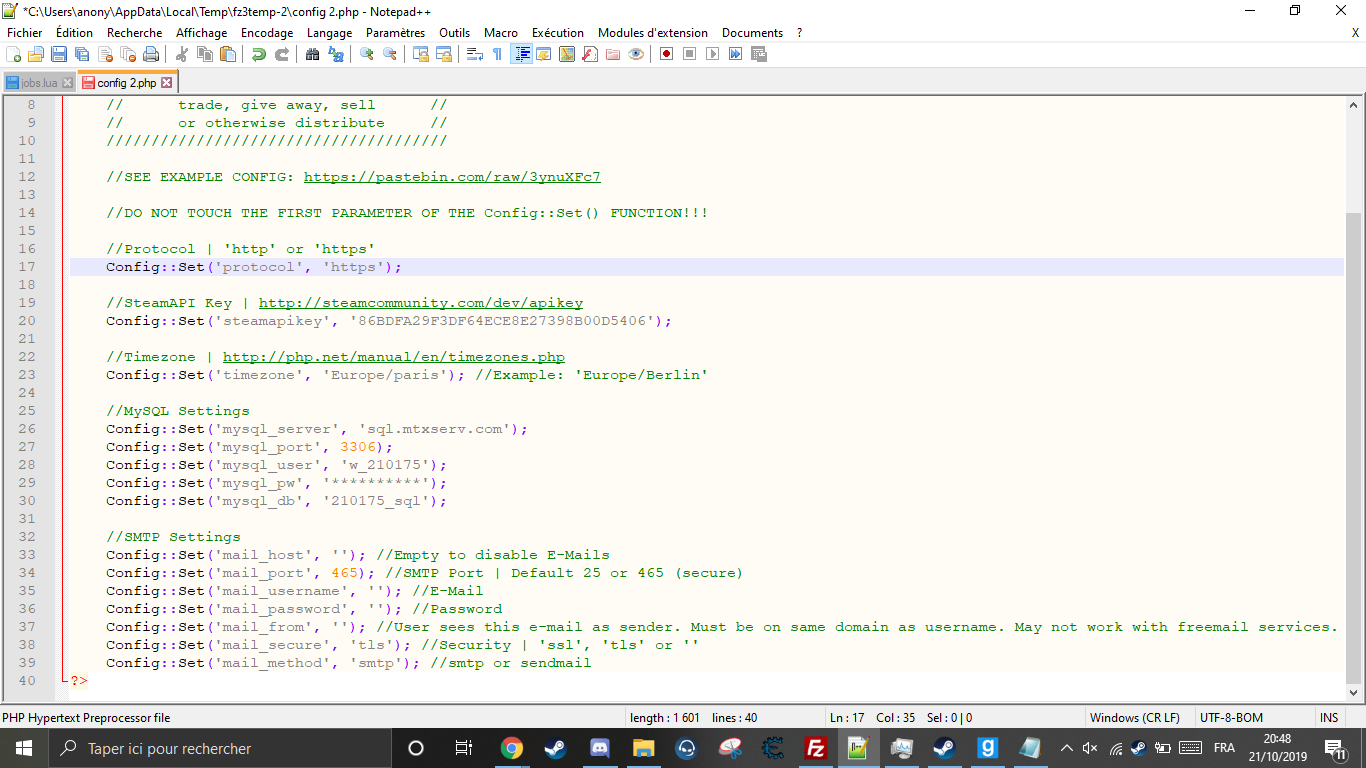
Task: Toggle the Folder as Workspace icon
Action: click(x=612, y=54)
